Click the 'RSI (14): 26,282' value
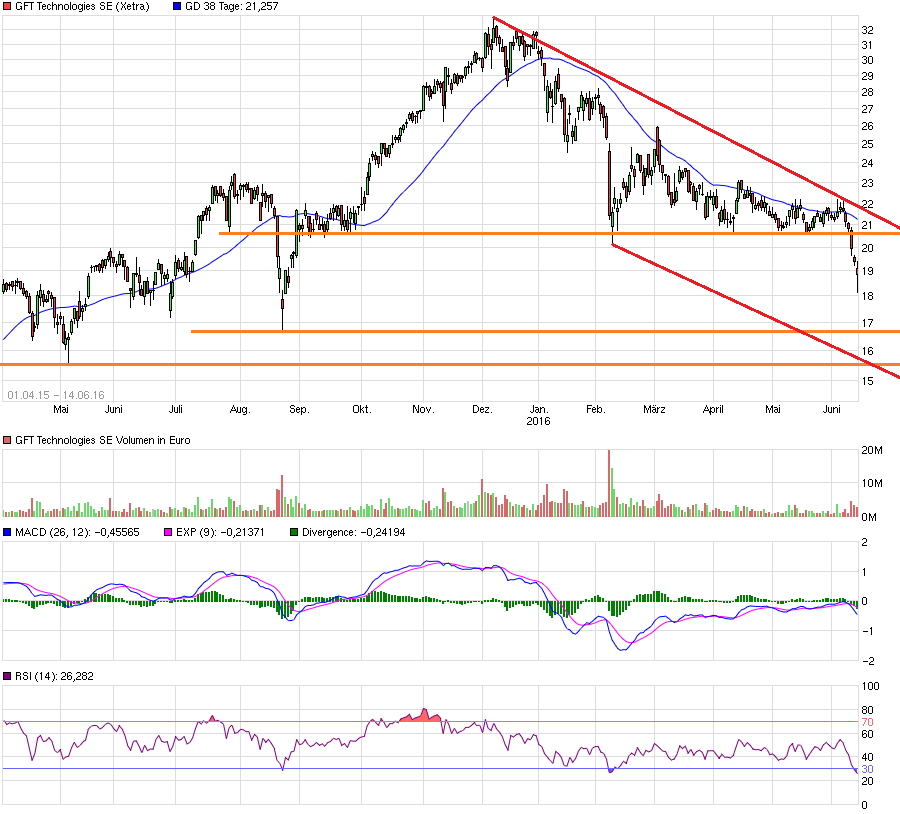900x814 pixels. tap(54, 676)
